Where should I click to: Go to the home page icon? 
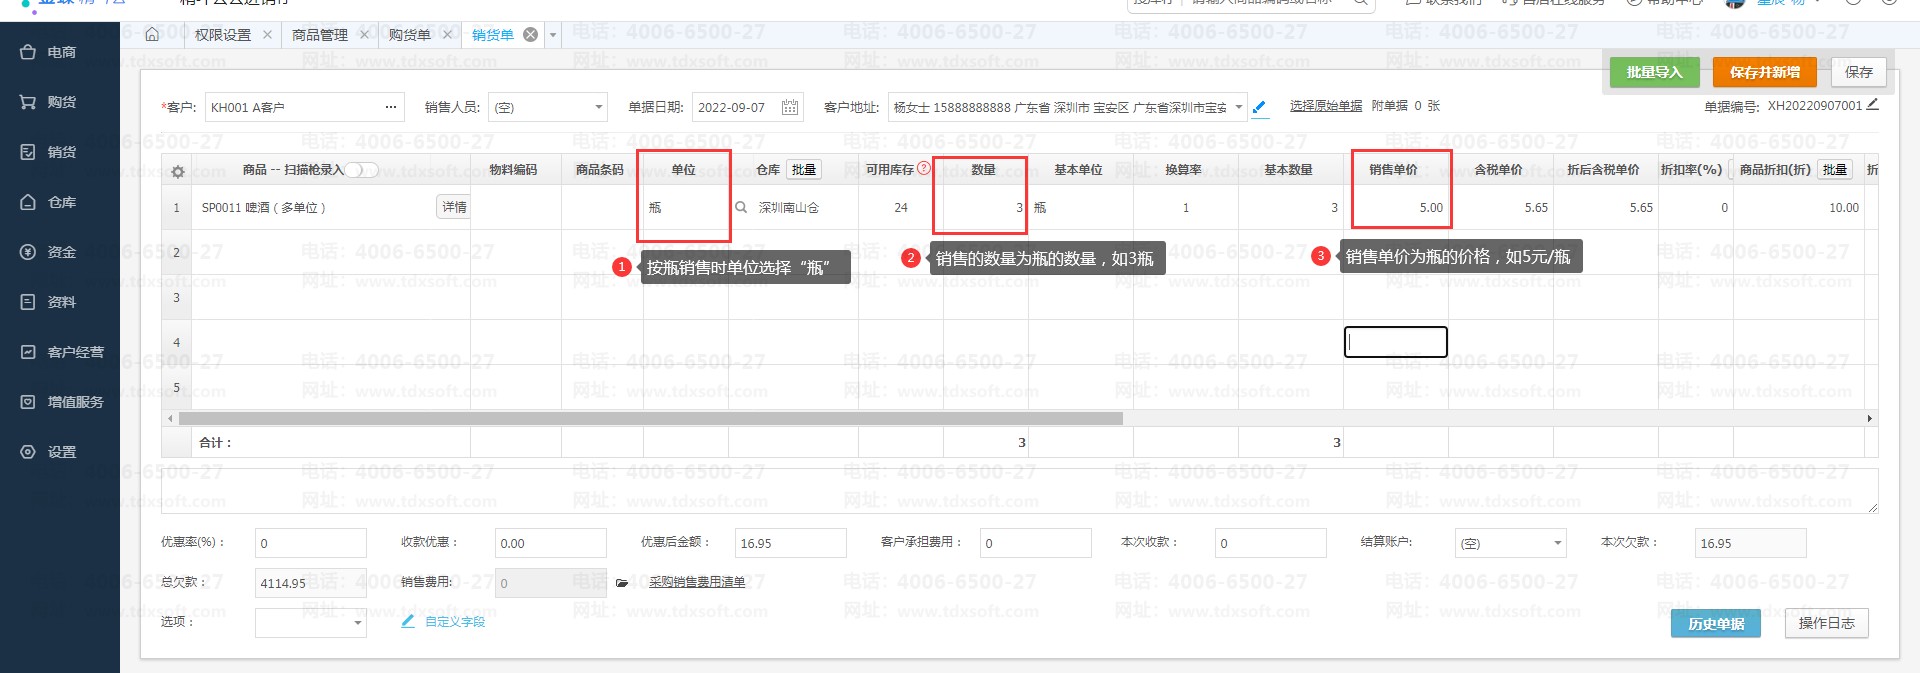pos(152,35)
